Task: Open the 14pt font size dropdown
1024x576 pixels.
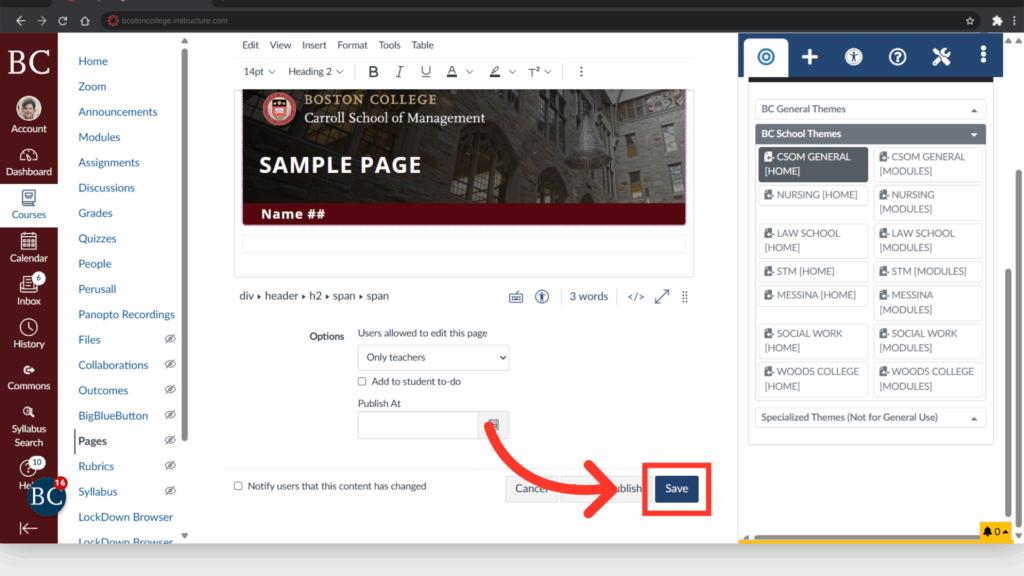Action: pyautogui.click(x=259, y=72)
